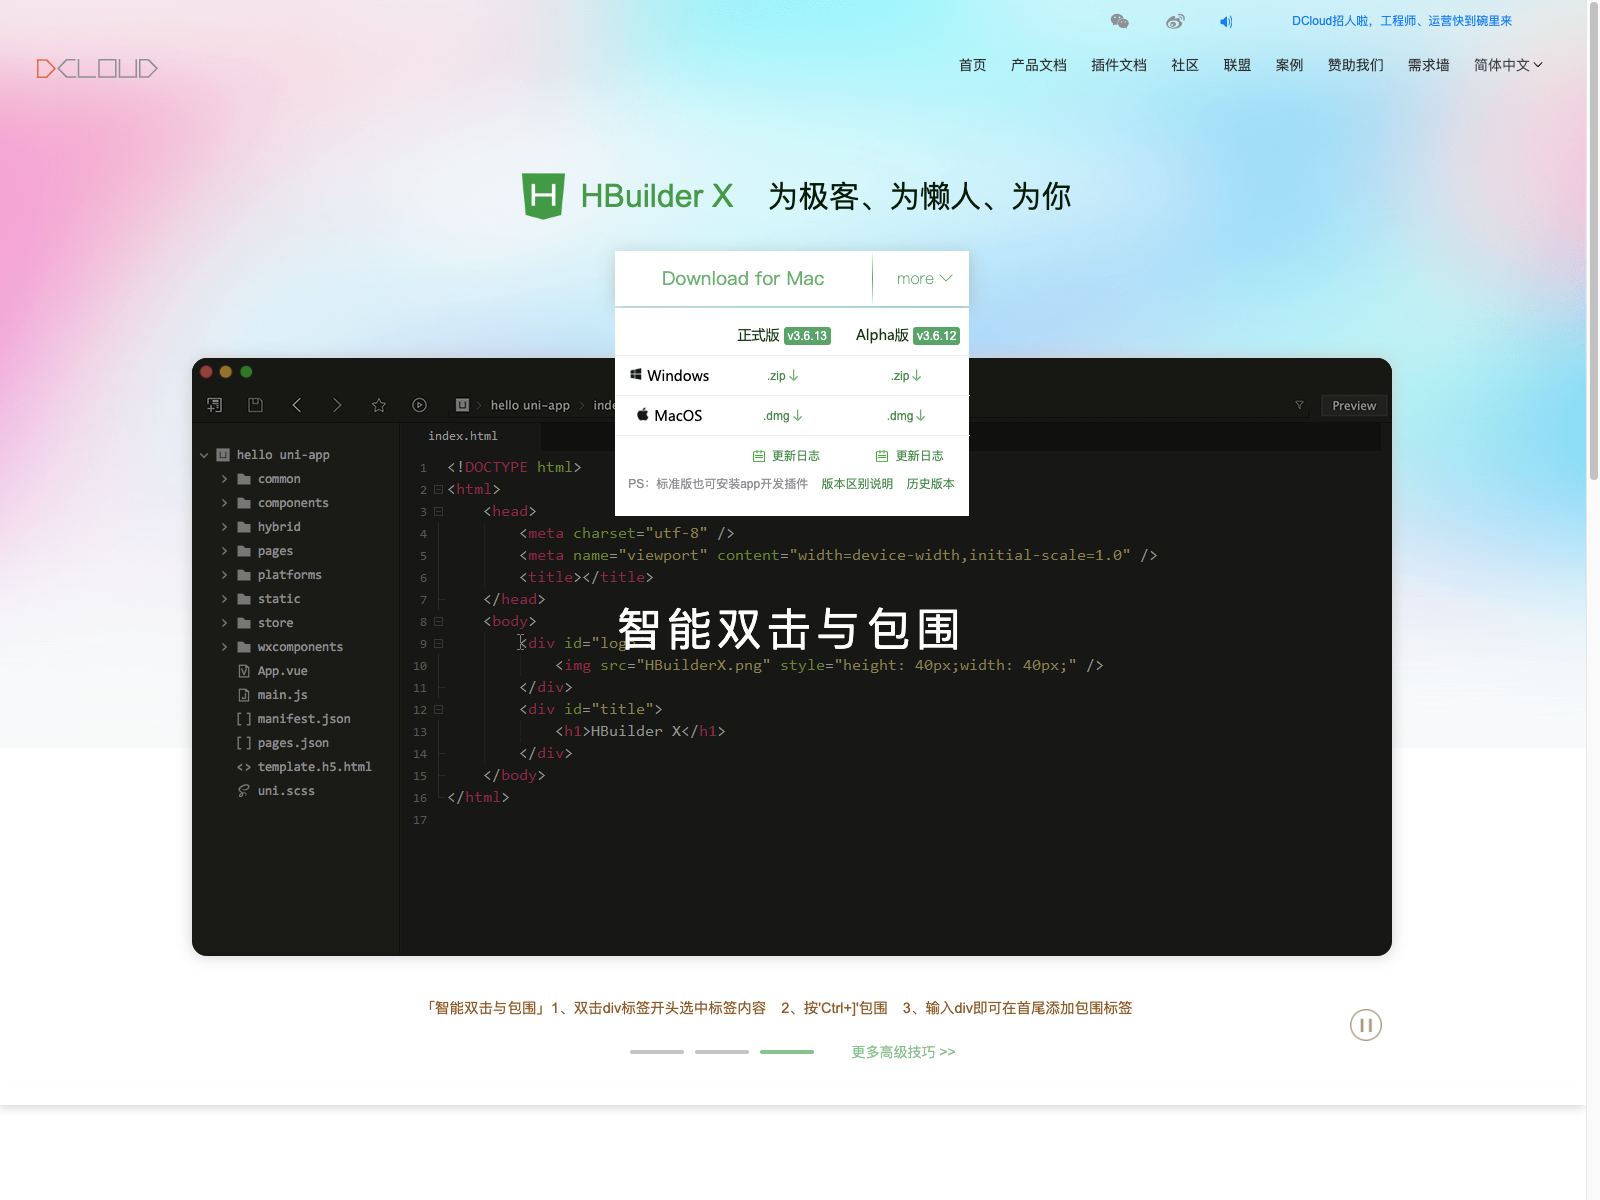Select the first slide indicator bar
Screen dimensions: 1600x1200
pos(657,1052)
